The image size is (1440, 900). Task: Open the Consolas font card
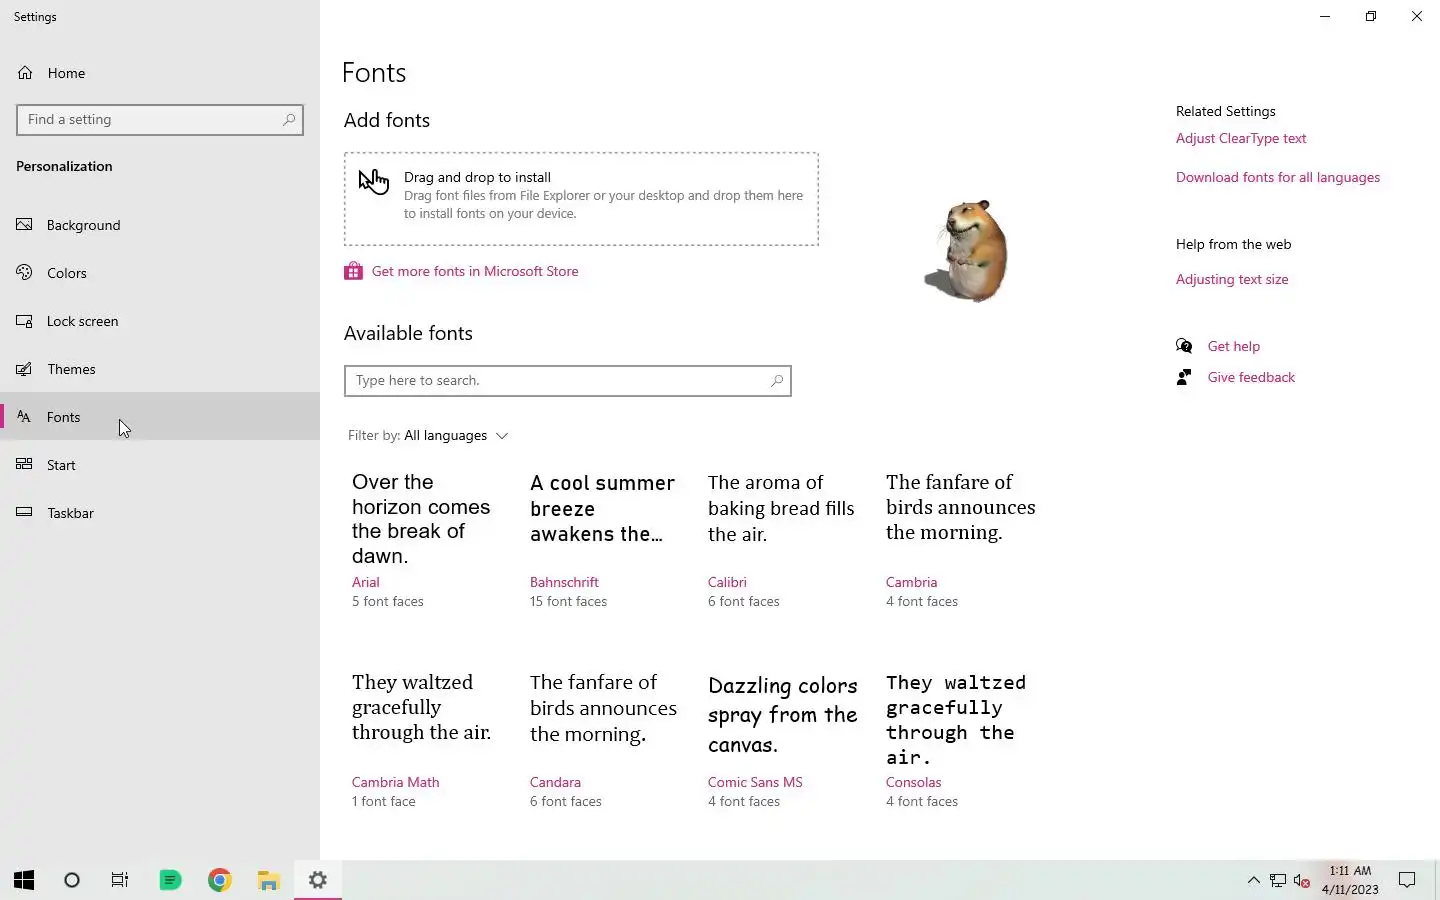tap(960, 740)
